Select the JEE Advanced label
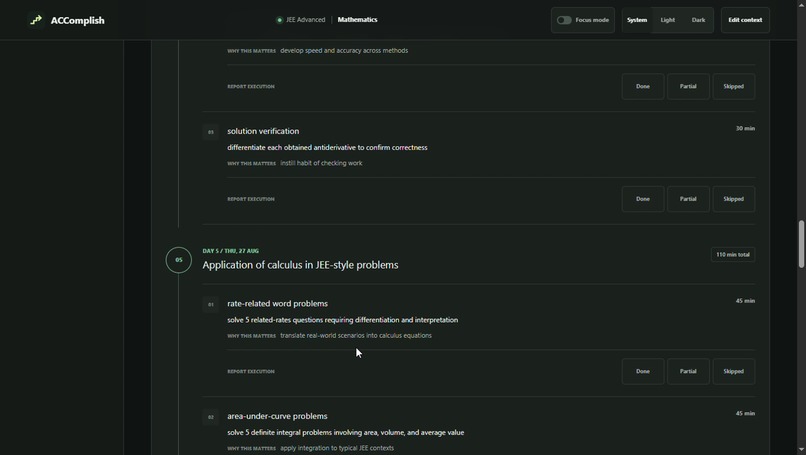Viewport: 806px width, 455px height. coord(305,20)
